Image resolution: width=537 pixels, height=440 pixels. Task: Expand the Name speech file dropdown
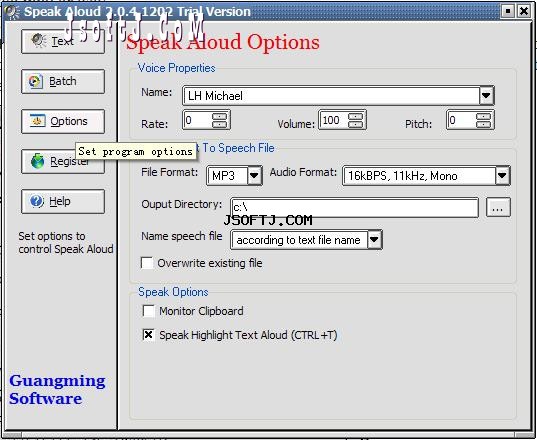coord(374,240)
